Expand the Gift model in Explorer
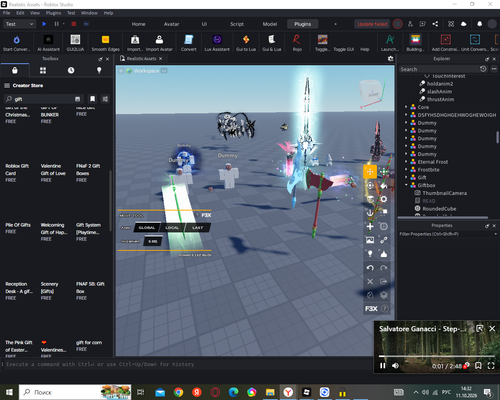The height and width of the screenshot is (400, 500). [x=406, y=177]
